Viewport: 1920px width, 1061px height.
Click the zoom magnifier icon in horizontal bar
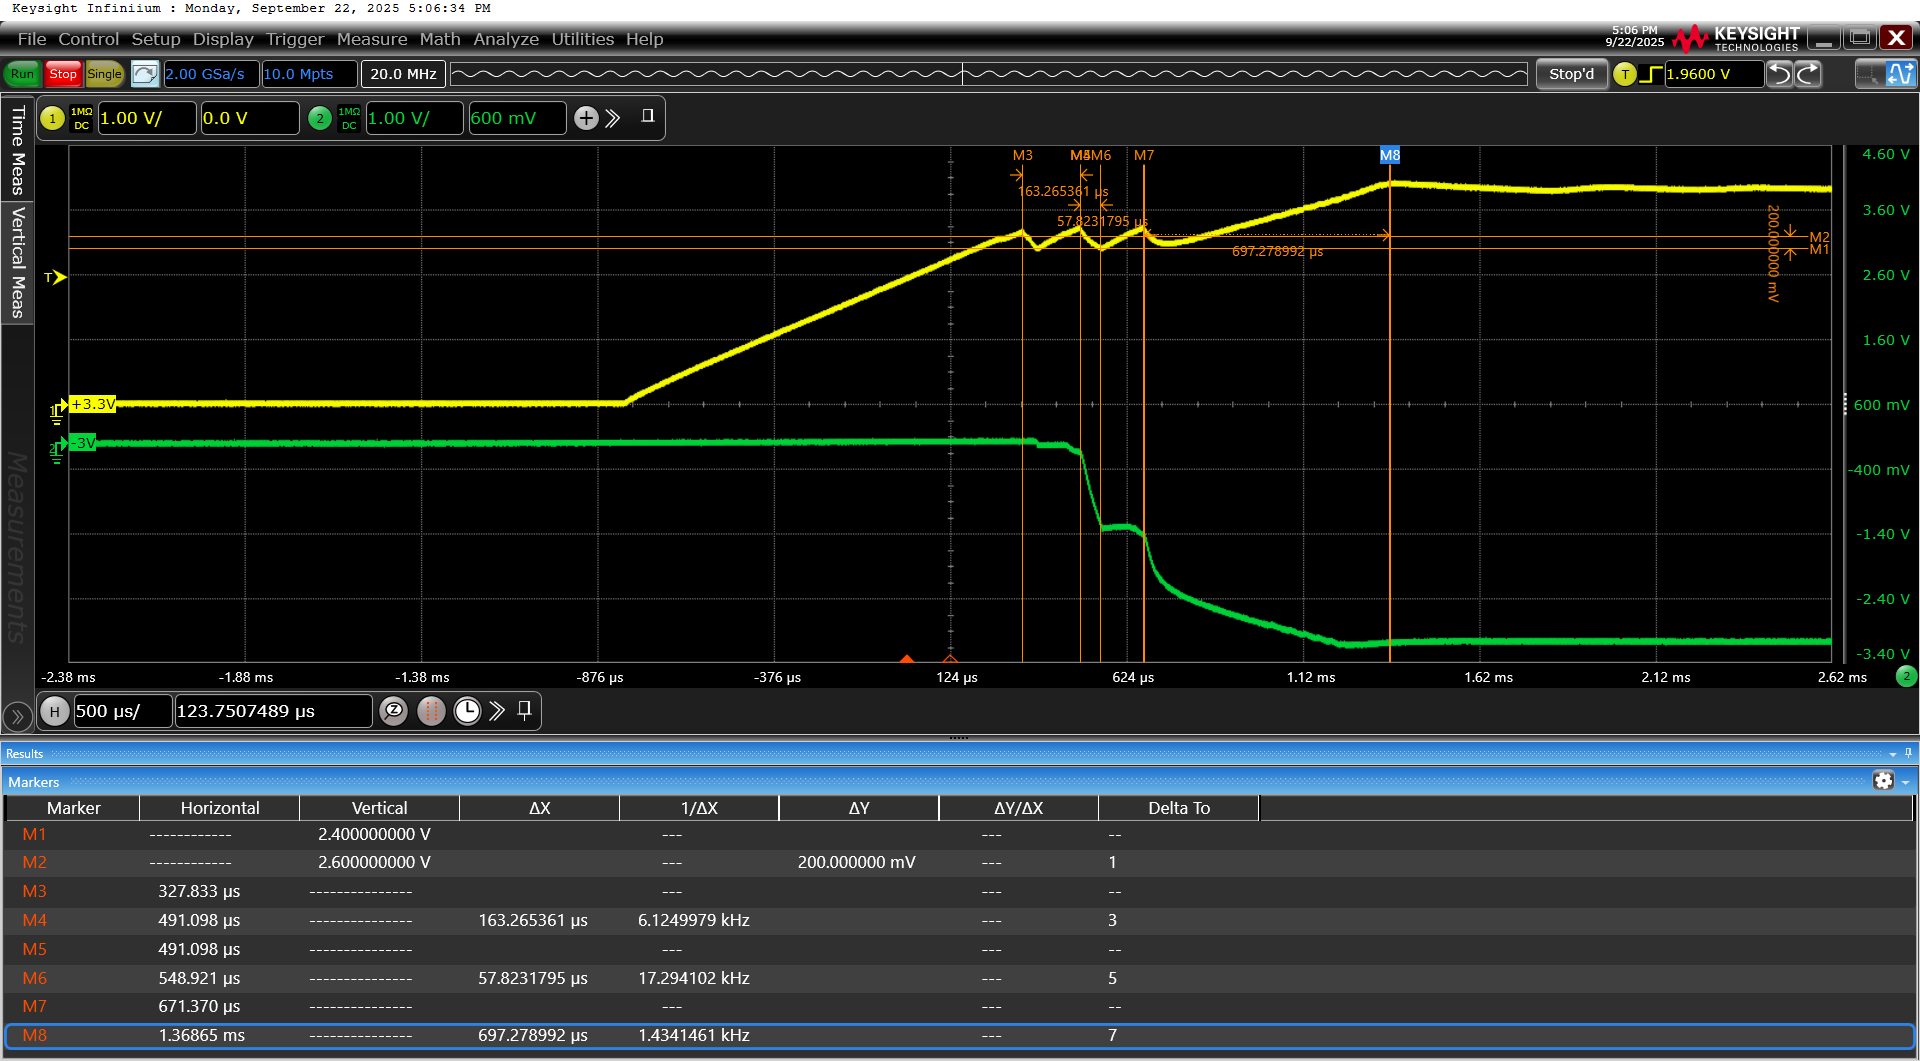394,711
